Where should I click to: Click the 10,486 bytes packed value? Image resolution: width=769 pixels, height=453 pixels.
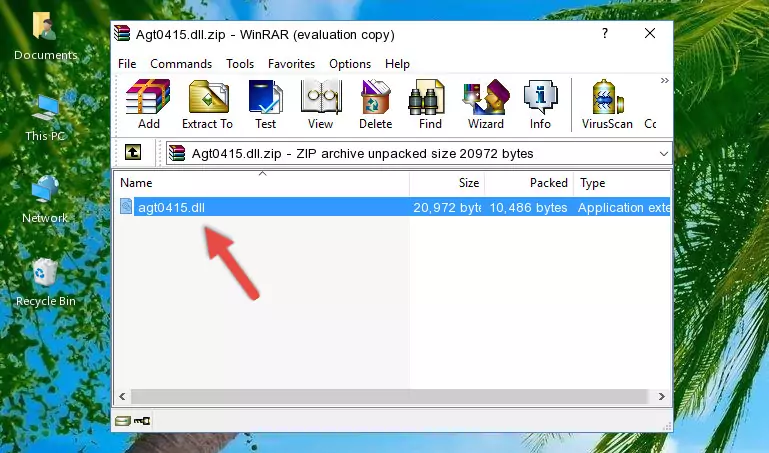pos(528,207)
